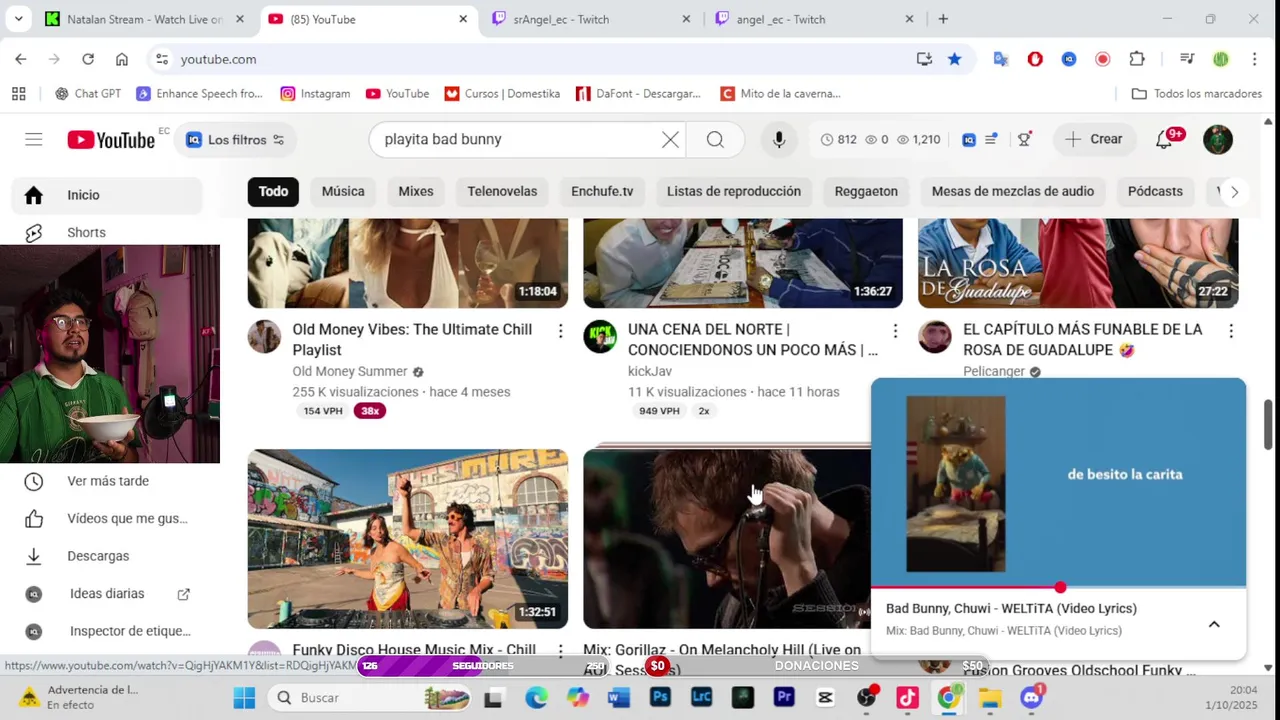The height and width of the screenshot is (720, 1280).
Task: Select the Mesas de mezclas de audio chip
Action: [1013, 192]
